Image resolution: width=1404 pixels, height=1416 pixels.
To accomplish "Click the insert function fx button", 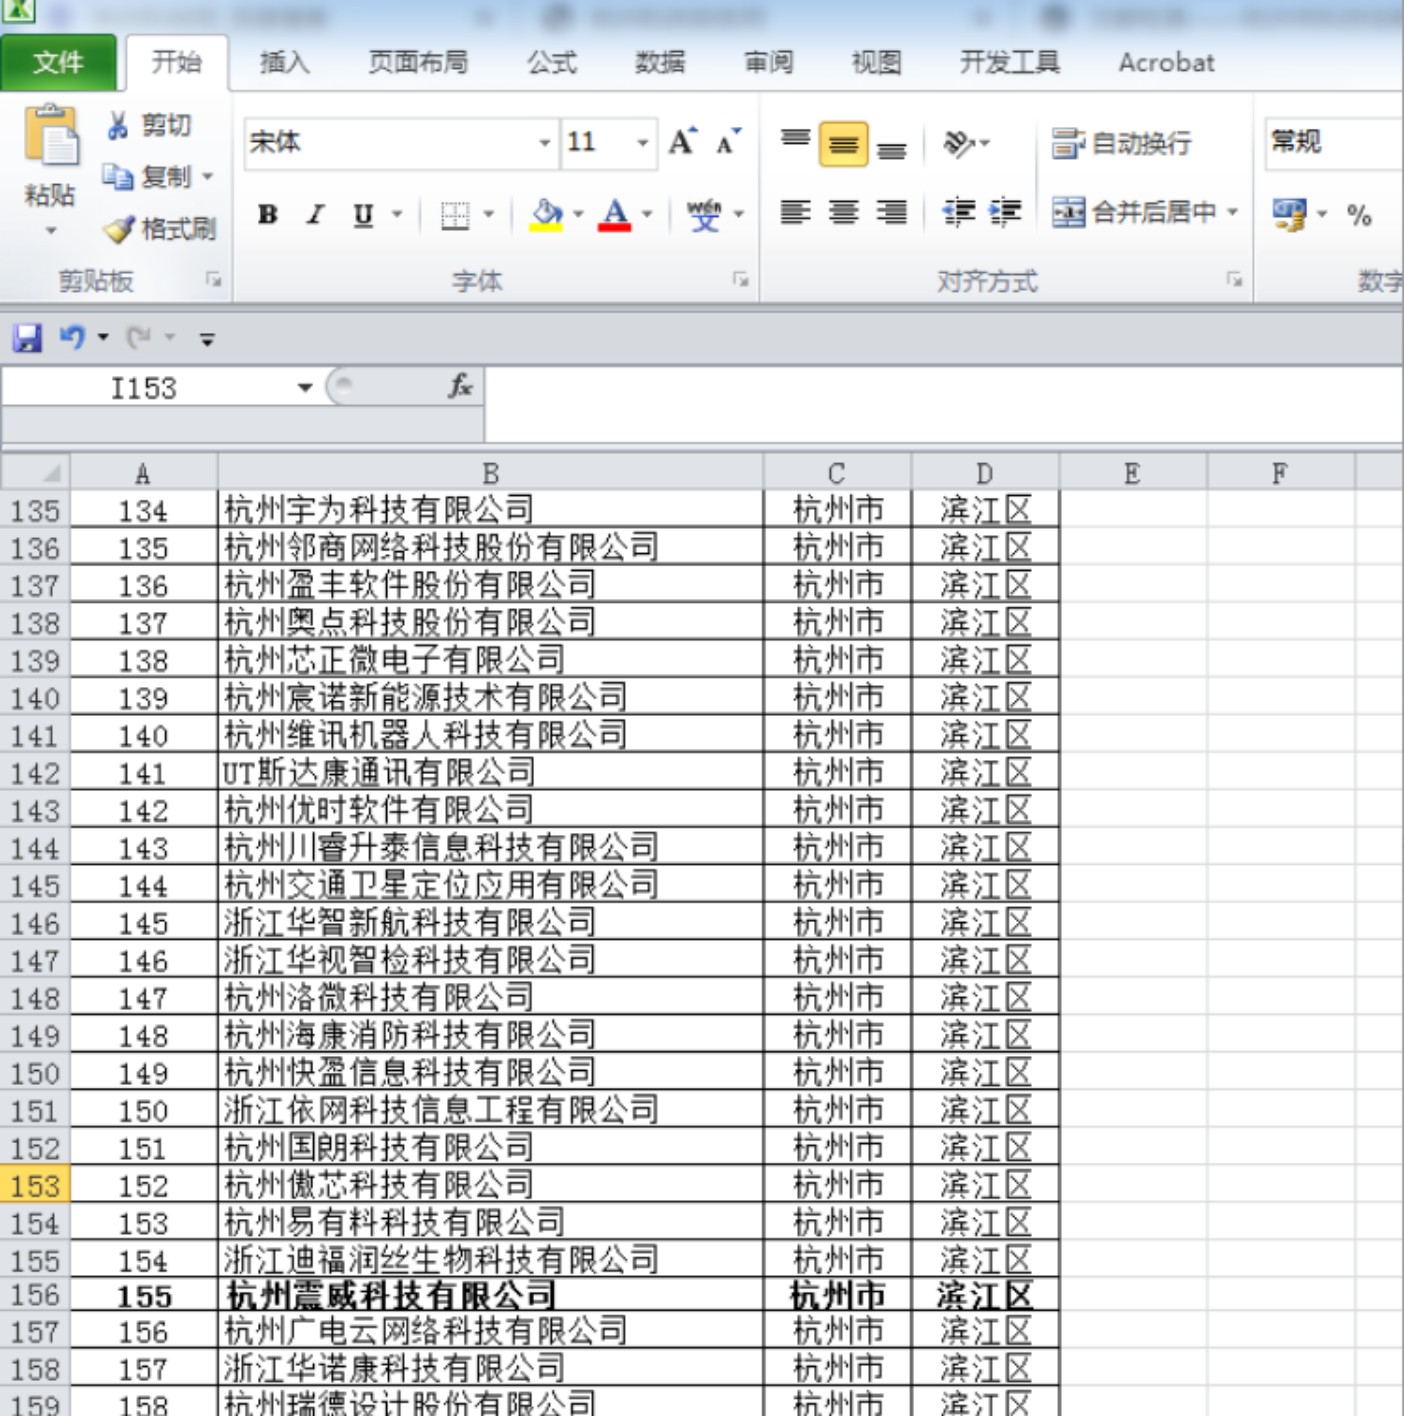I will (460, 386).
